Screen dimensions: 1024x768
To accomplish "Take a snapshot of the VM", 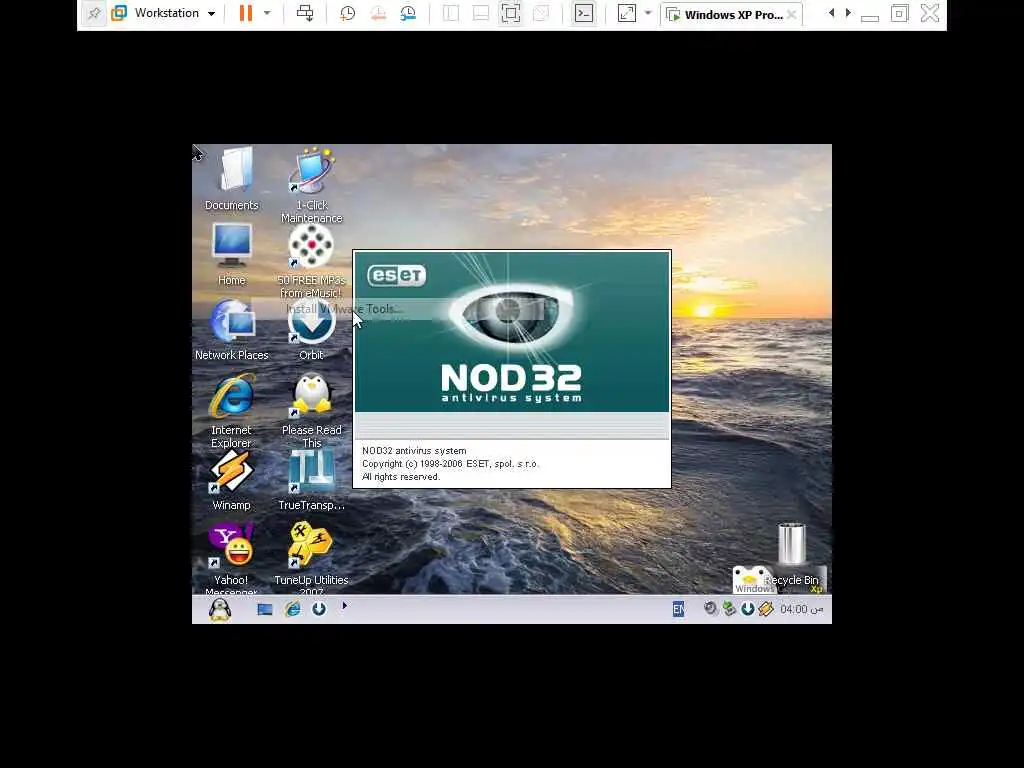I will click(347, 13).
